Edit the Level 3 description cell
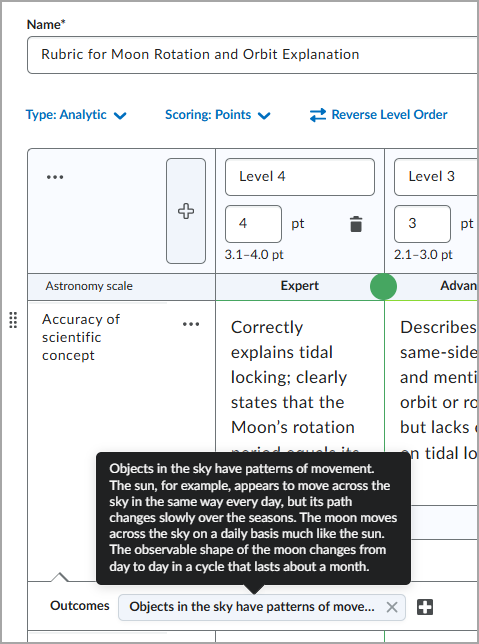The image size is (479, 644). pos(432,390)
